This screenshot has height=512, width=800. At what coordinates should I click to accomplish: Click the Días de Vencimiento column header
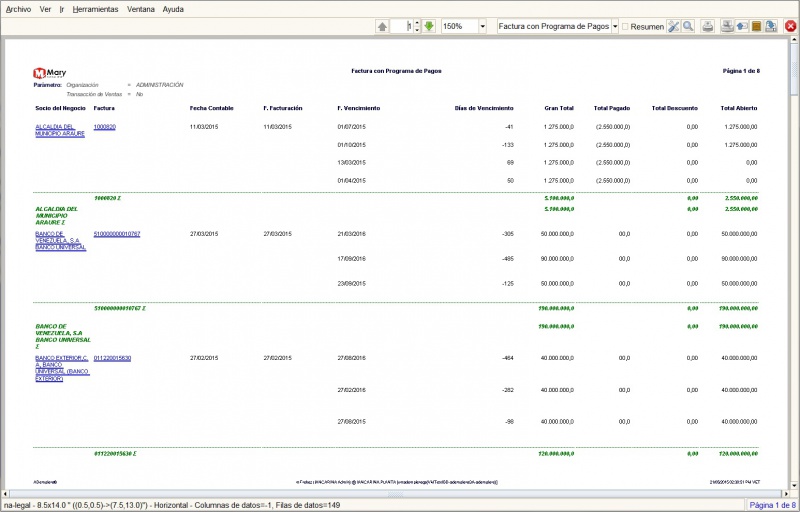pos(484,108)
